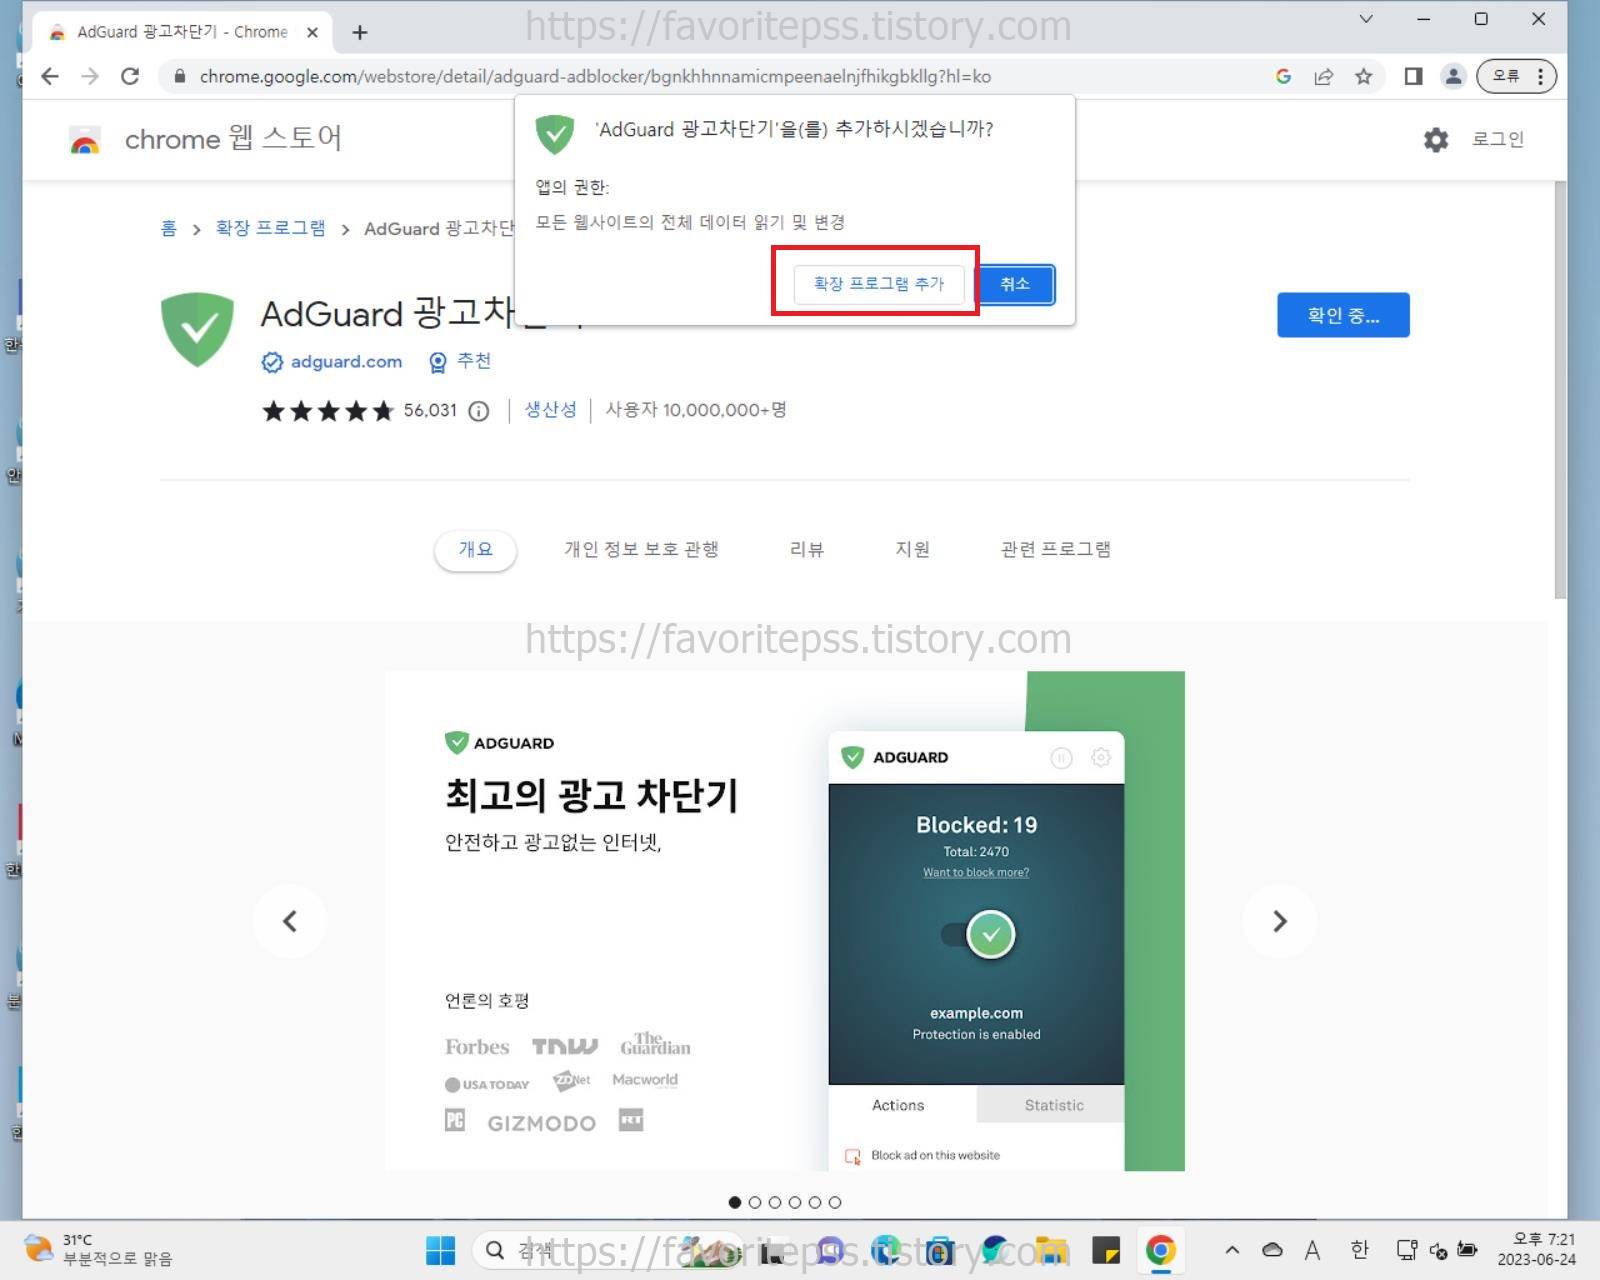The image size is (1600, 1280).
Task: Click the OneDrive cloud tray icon
Action: coord(1272,1250)
